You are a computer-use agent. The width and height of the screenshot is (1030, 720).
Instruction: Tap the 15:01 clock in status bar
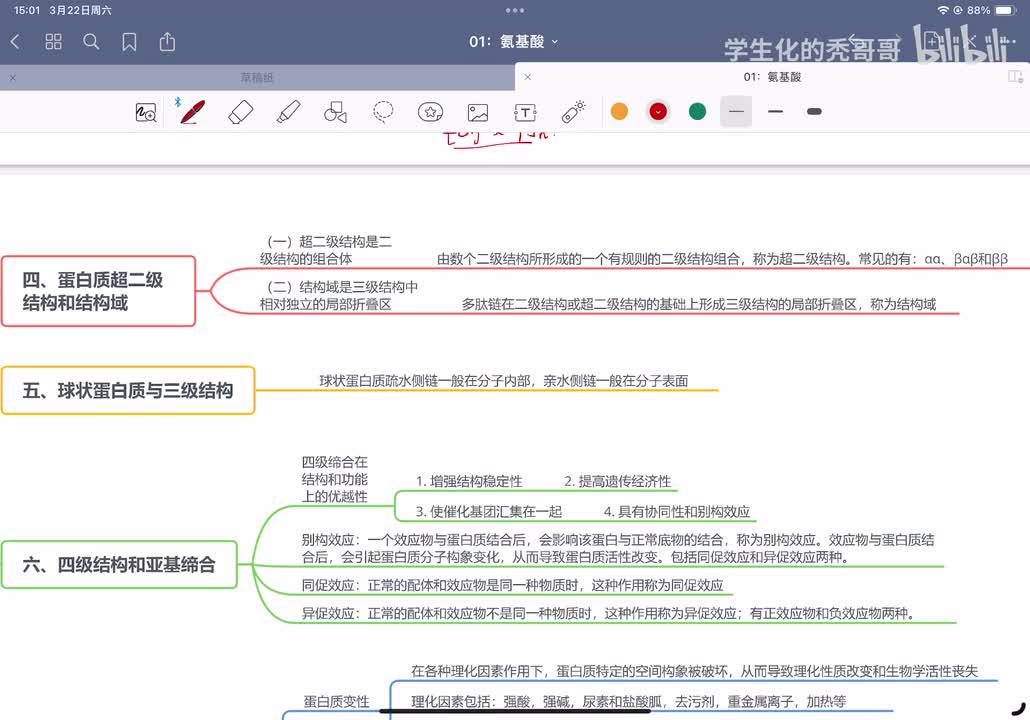tap(27, 10)
